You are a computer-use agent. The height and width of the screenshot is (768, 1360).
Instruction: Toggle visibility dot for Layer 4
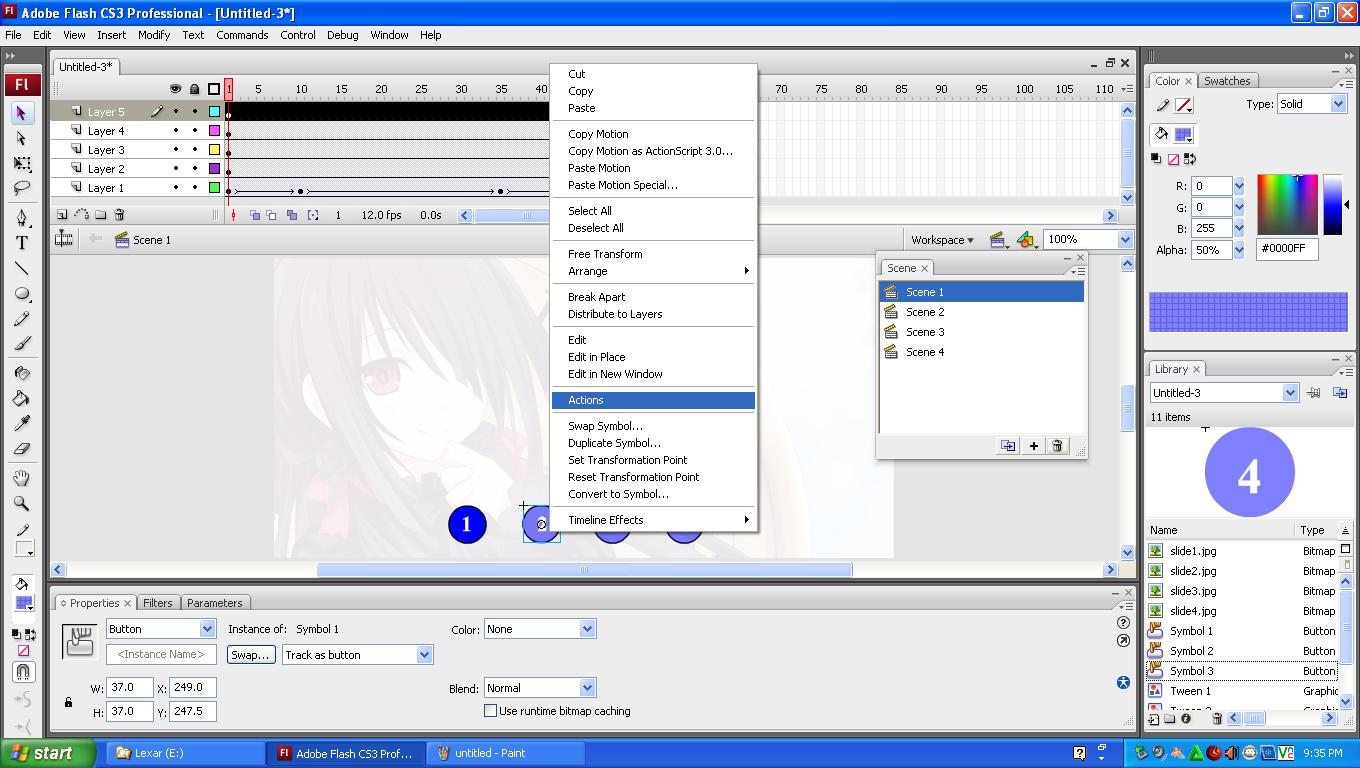[x=176, y=131]
